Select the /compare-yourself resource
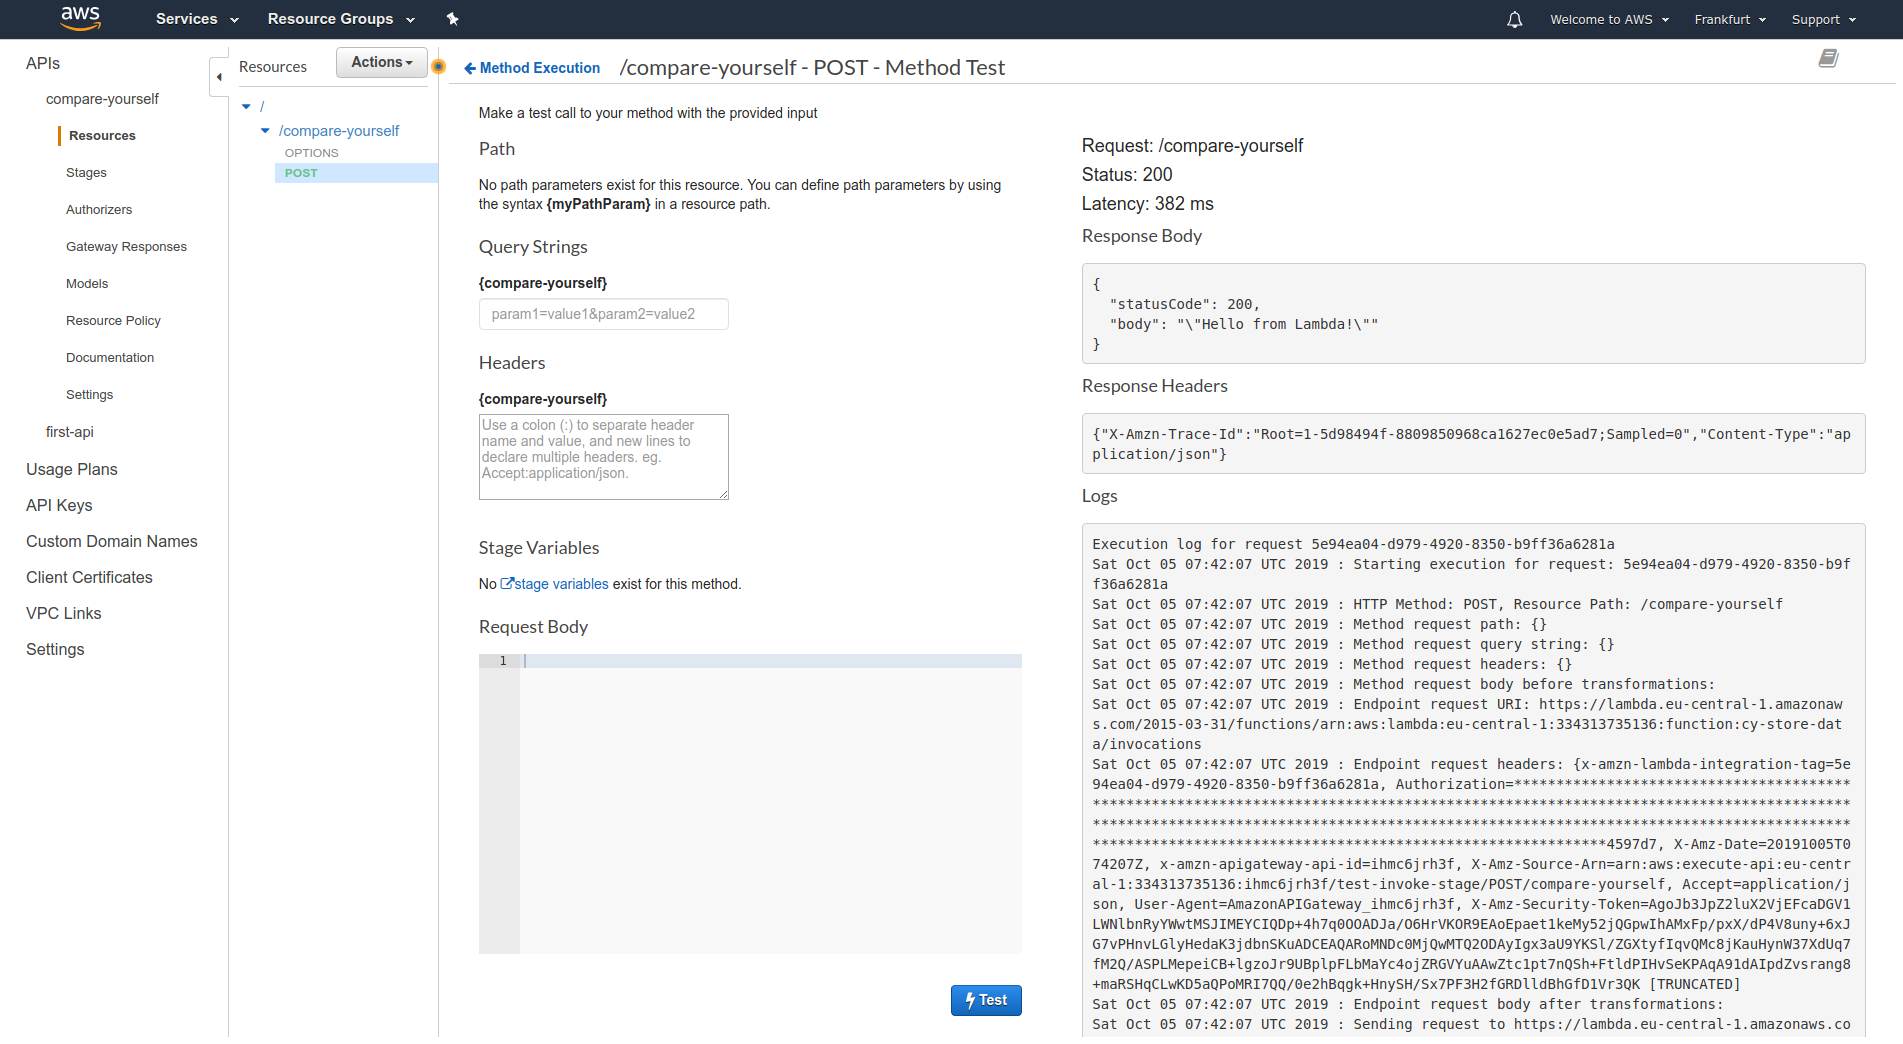This screenshot has height=1044, width=1903. pos(339,131)
